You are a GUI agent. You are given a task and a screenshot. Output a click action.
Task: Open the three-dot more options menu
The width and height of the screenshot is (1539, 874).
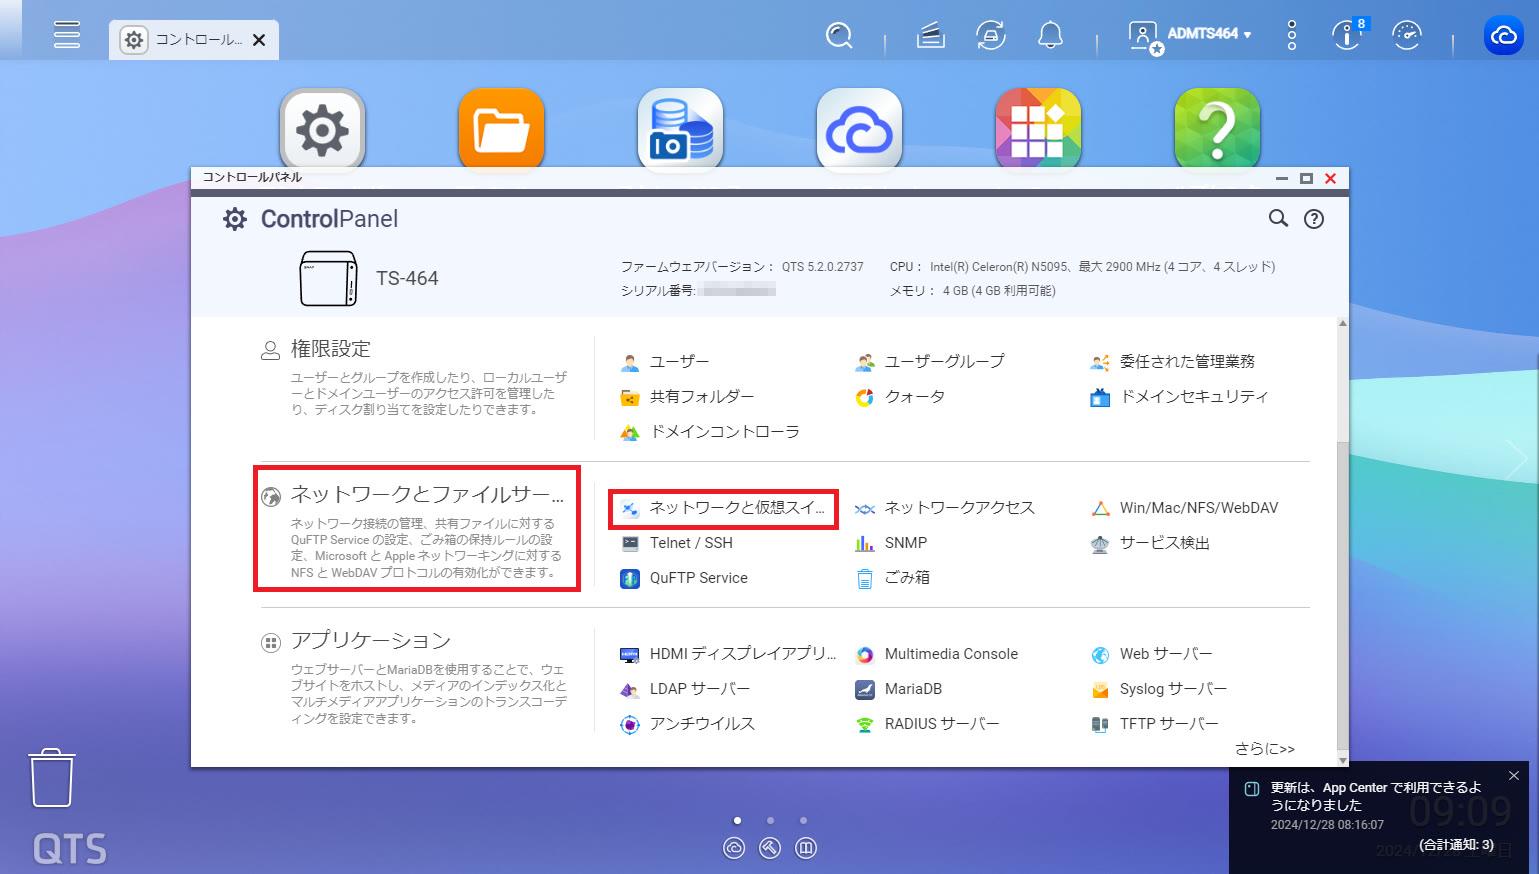coord(1292,35)
